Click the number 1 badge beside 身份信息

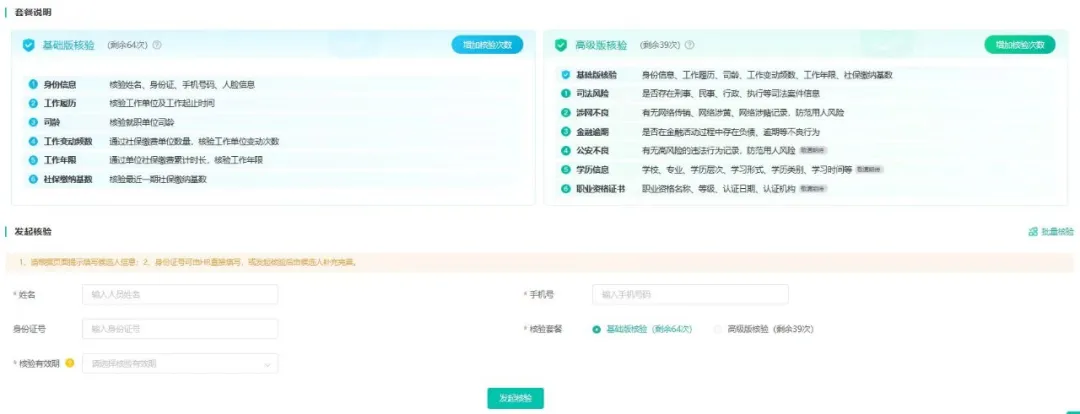33,84
